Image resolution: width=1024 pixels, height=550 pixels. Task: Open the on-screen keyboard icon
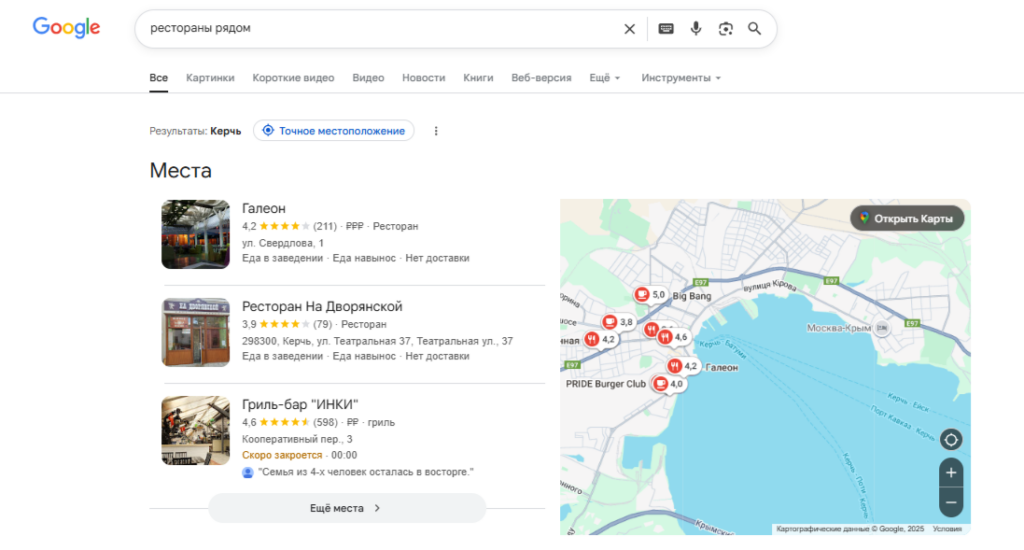665,29
